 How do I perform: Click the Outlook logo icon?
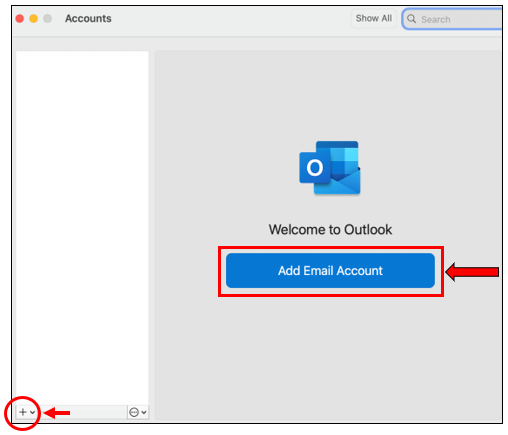tap(330, 168)
